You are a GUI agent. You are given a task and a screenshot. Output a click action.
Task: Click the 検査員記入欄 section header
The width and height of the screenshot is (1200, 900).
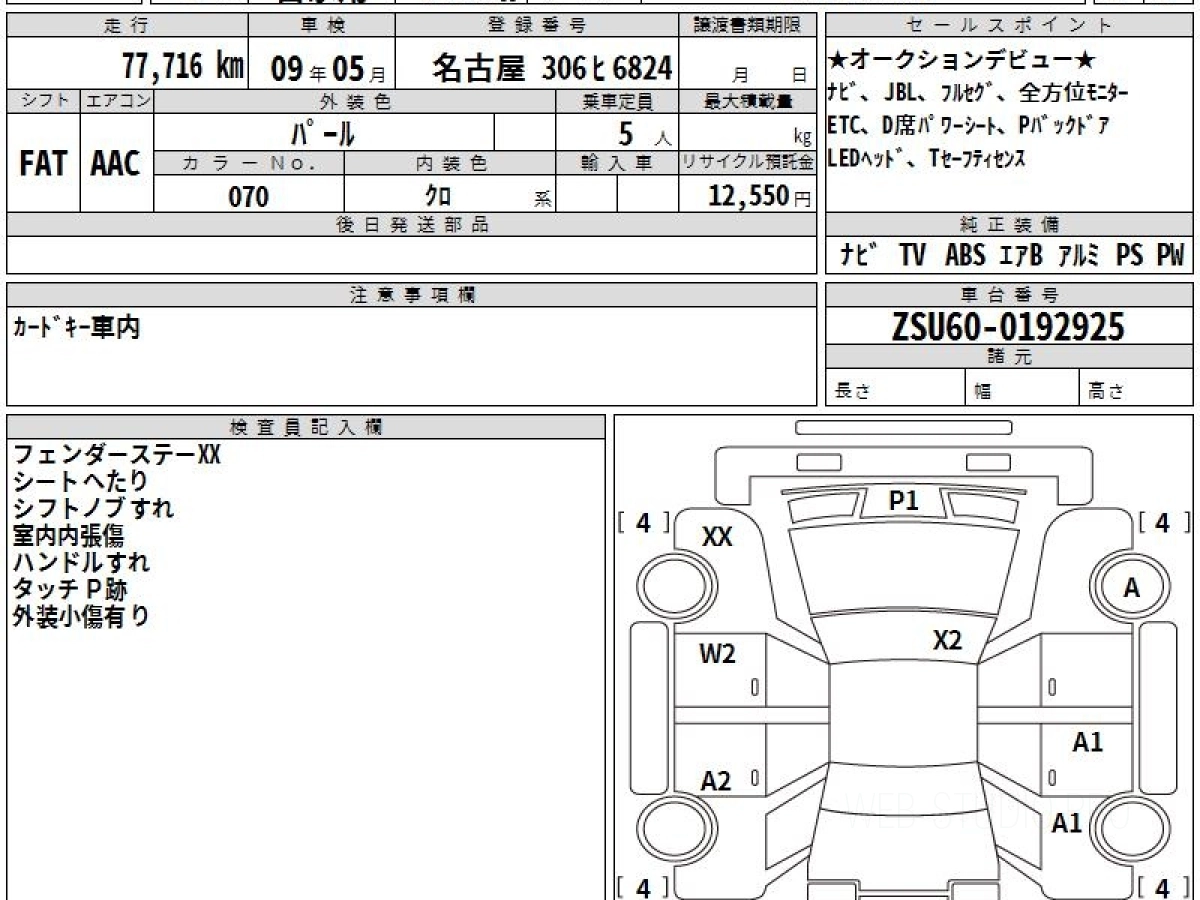[306, 427]
